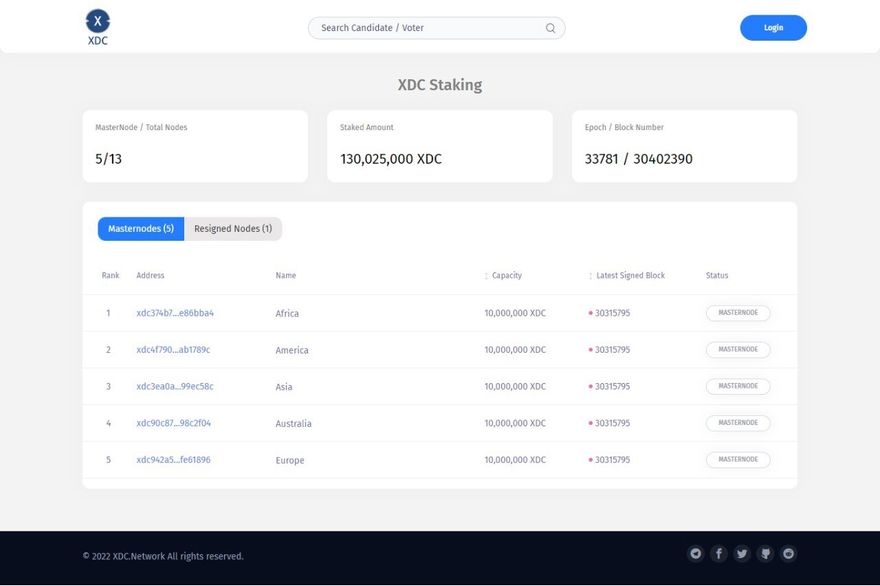Image resolution: width=880 pixels, height=586 pixels.
Task: Open address xdc374b7...e86bba4
Action: tap(175, 313)
